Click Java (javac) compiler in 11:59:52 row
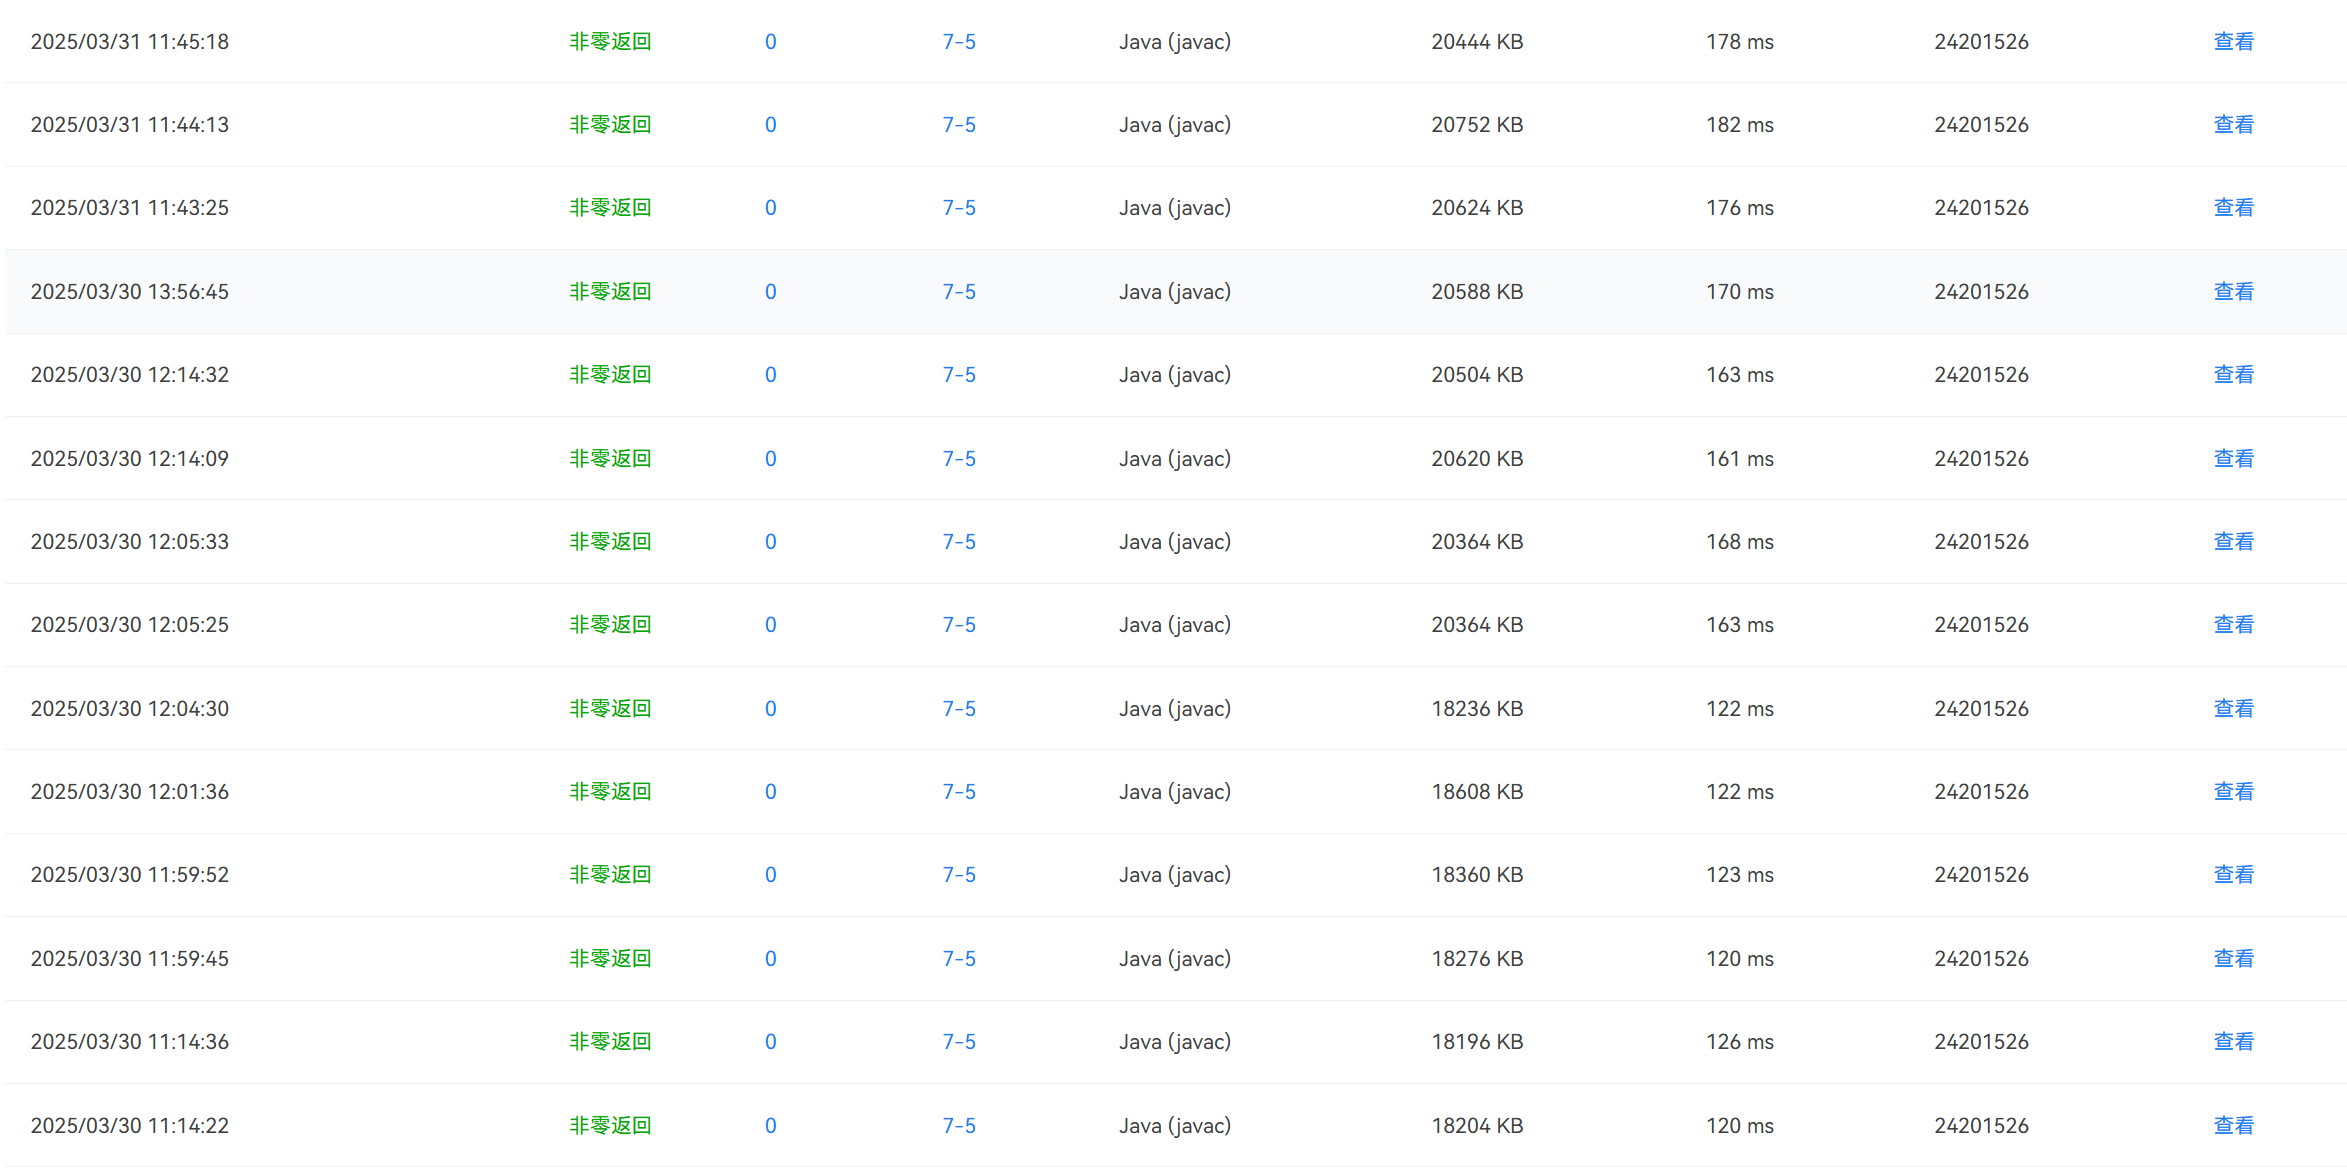Viewport: 2347px width, 1176px height. (x=1174, y=875)
